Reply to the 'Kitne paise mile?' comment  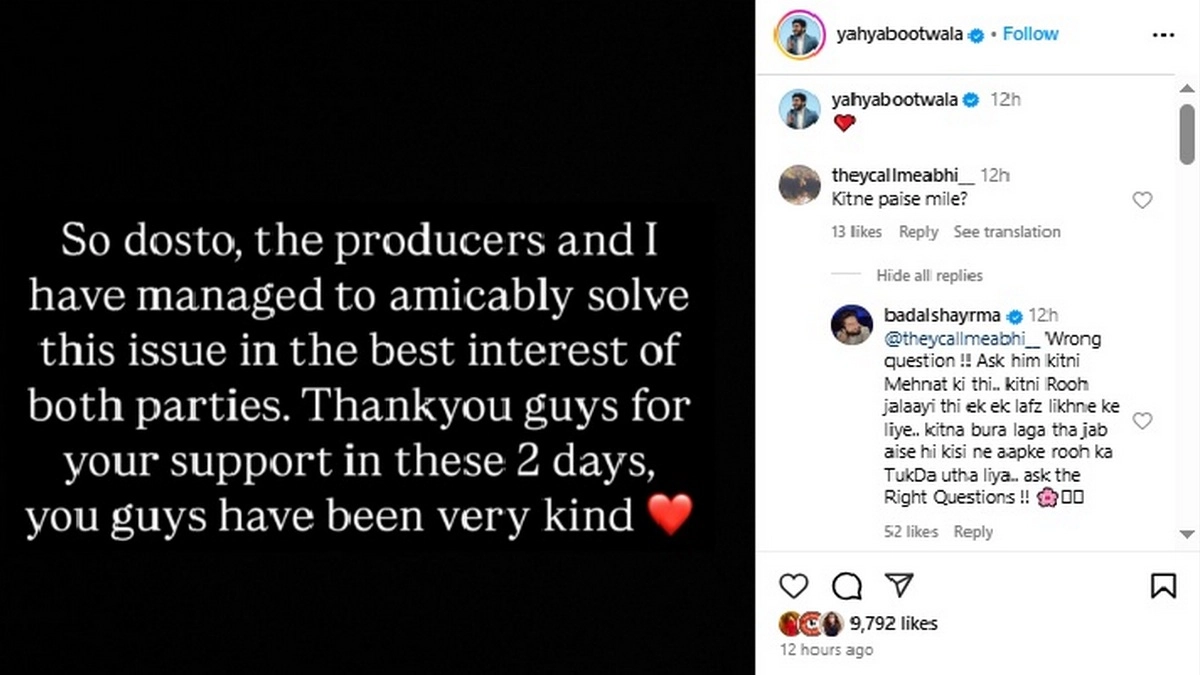[x=918, y=232]
